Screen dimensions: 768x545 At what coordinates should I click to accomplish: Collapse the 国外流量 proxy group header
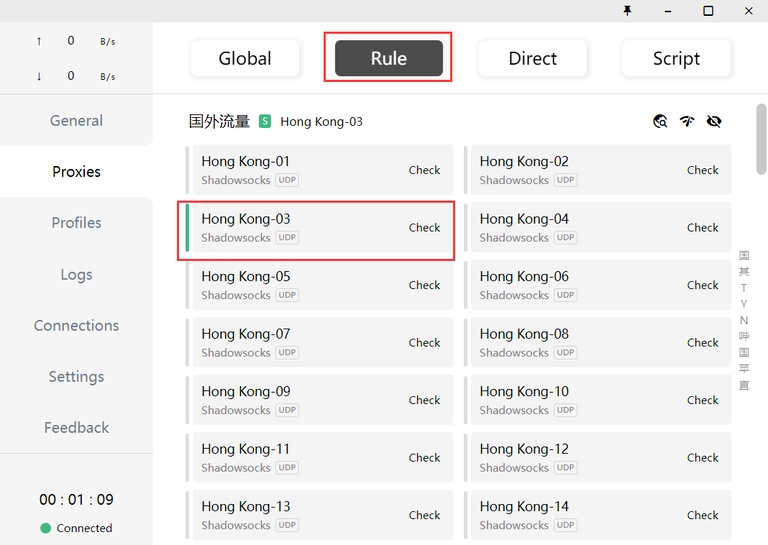[x=219, y=121]
